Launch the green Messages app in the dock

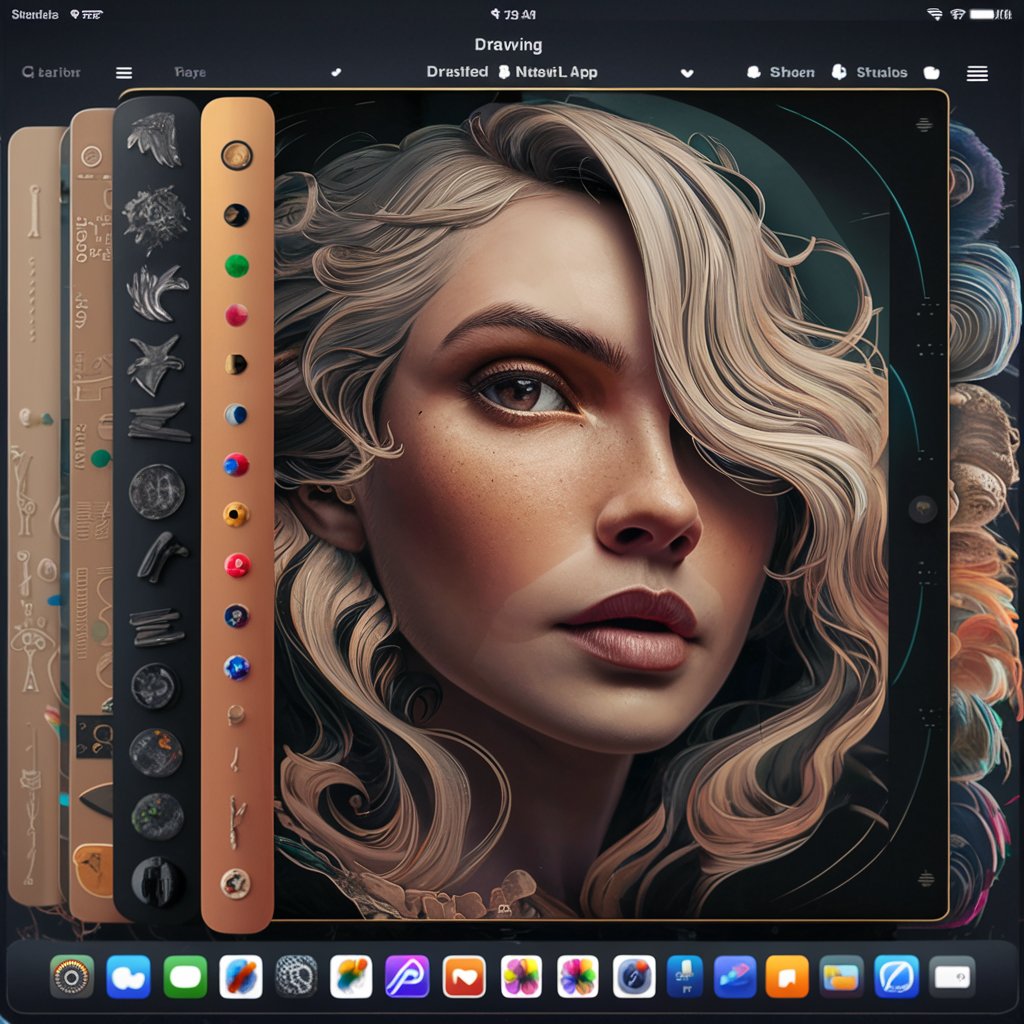coord(185,976)
